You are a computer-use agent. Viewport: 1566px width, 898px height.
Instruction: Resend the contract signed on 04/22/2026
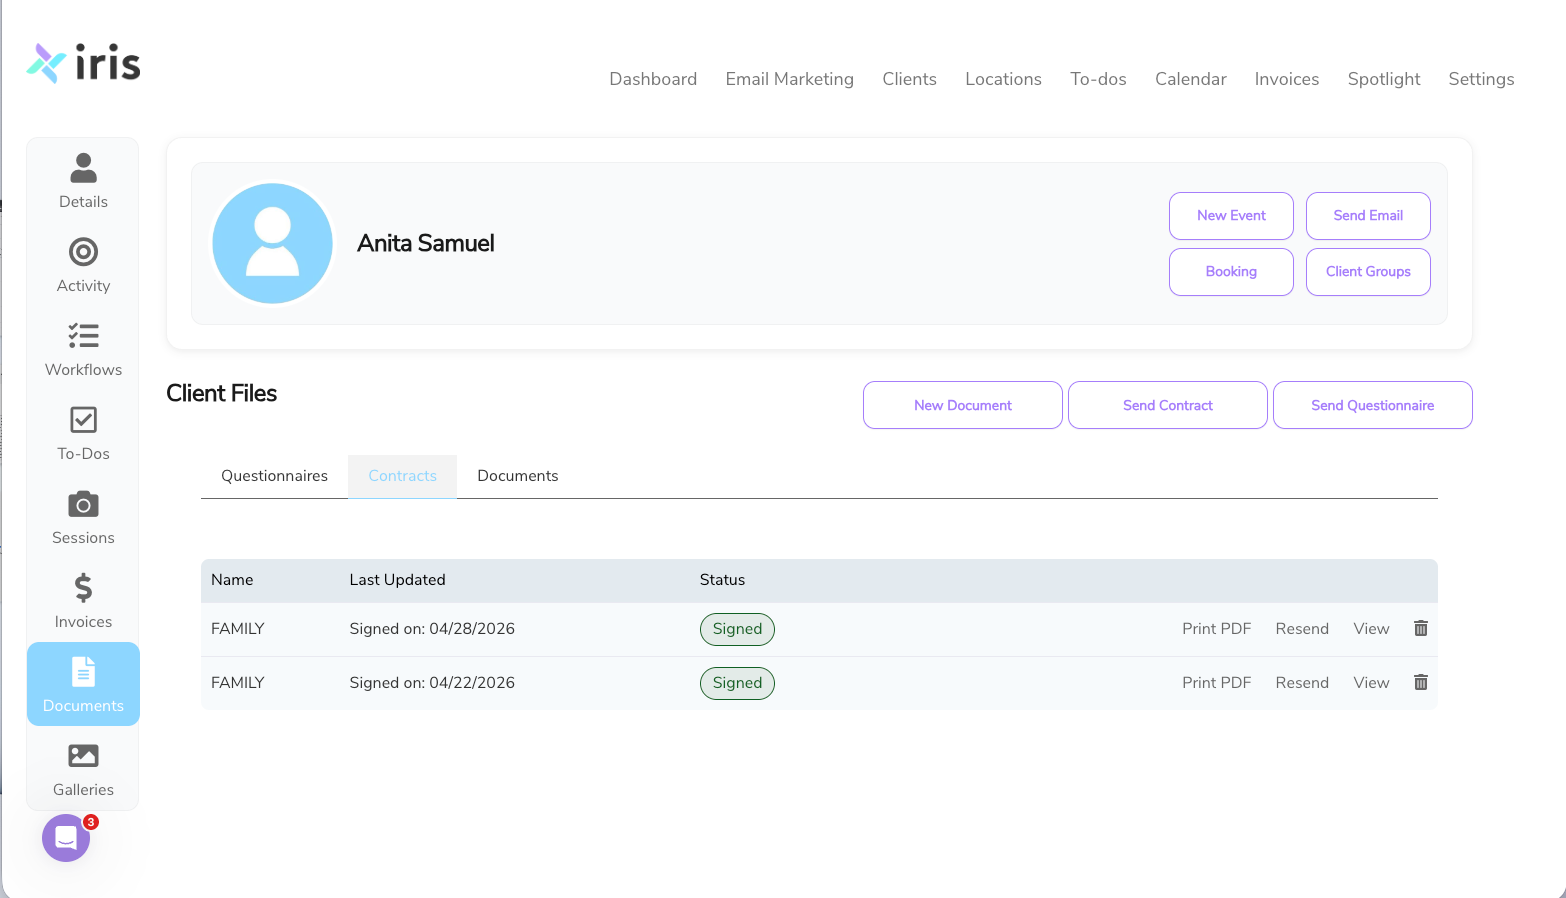(x=1302, y=682)
